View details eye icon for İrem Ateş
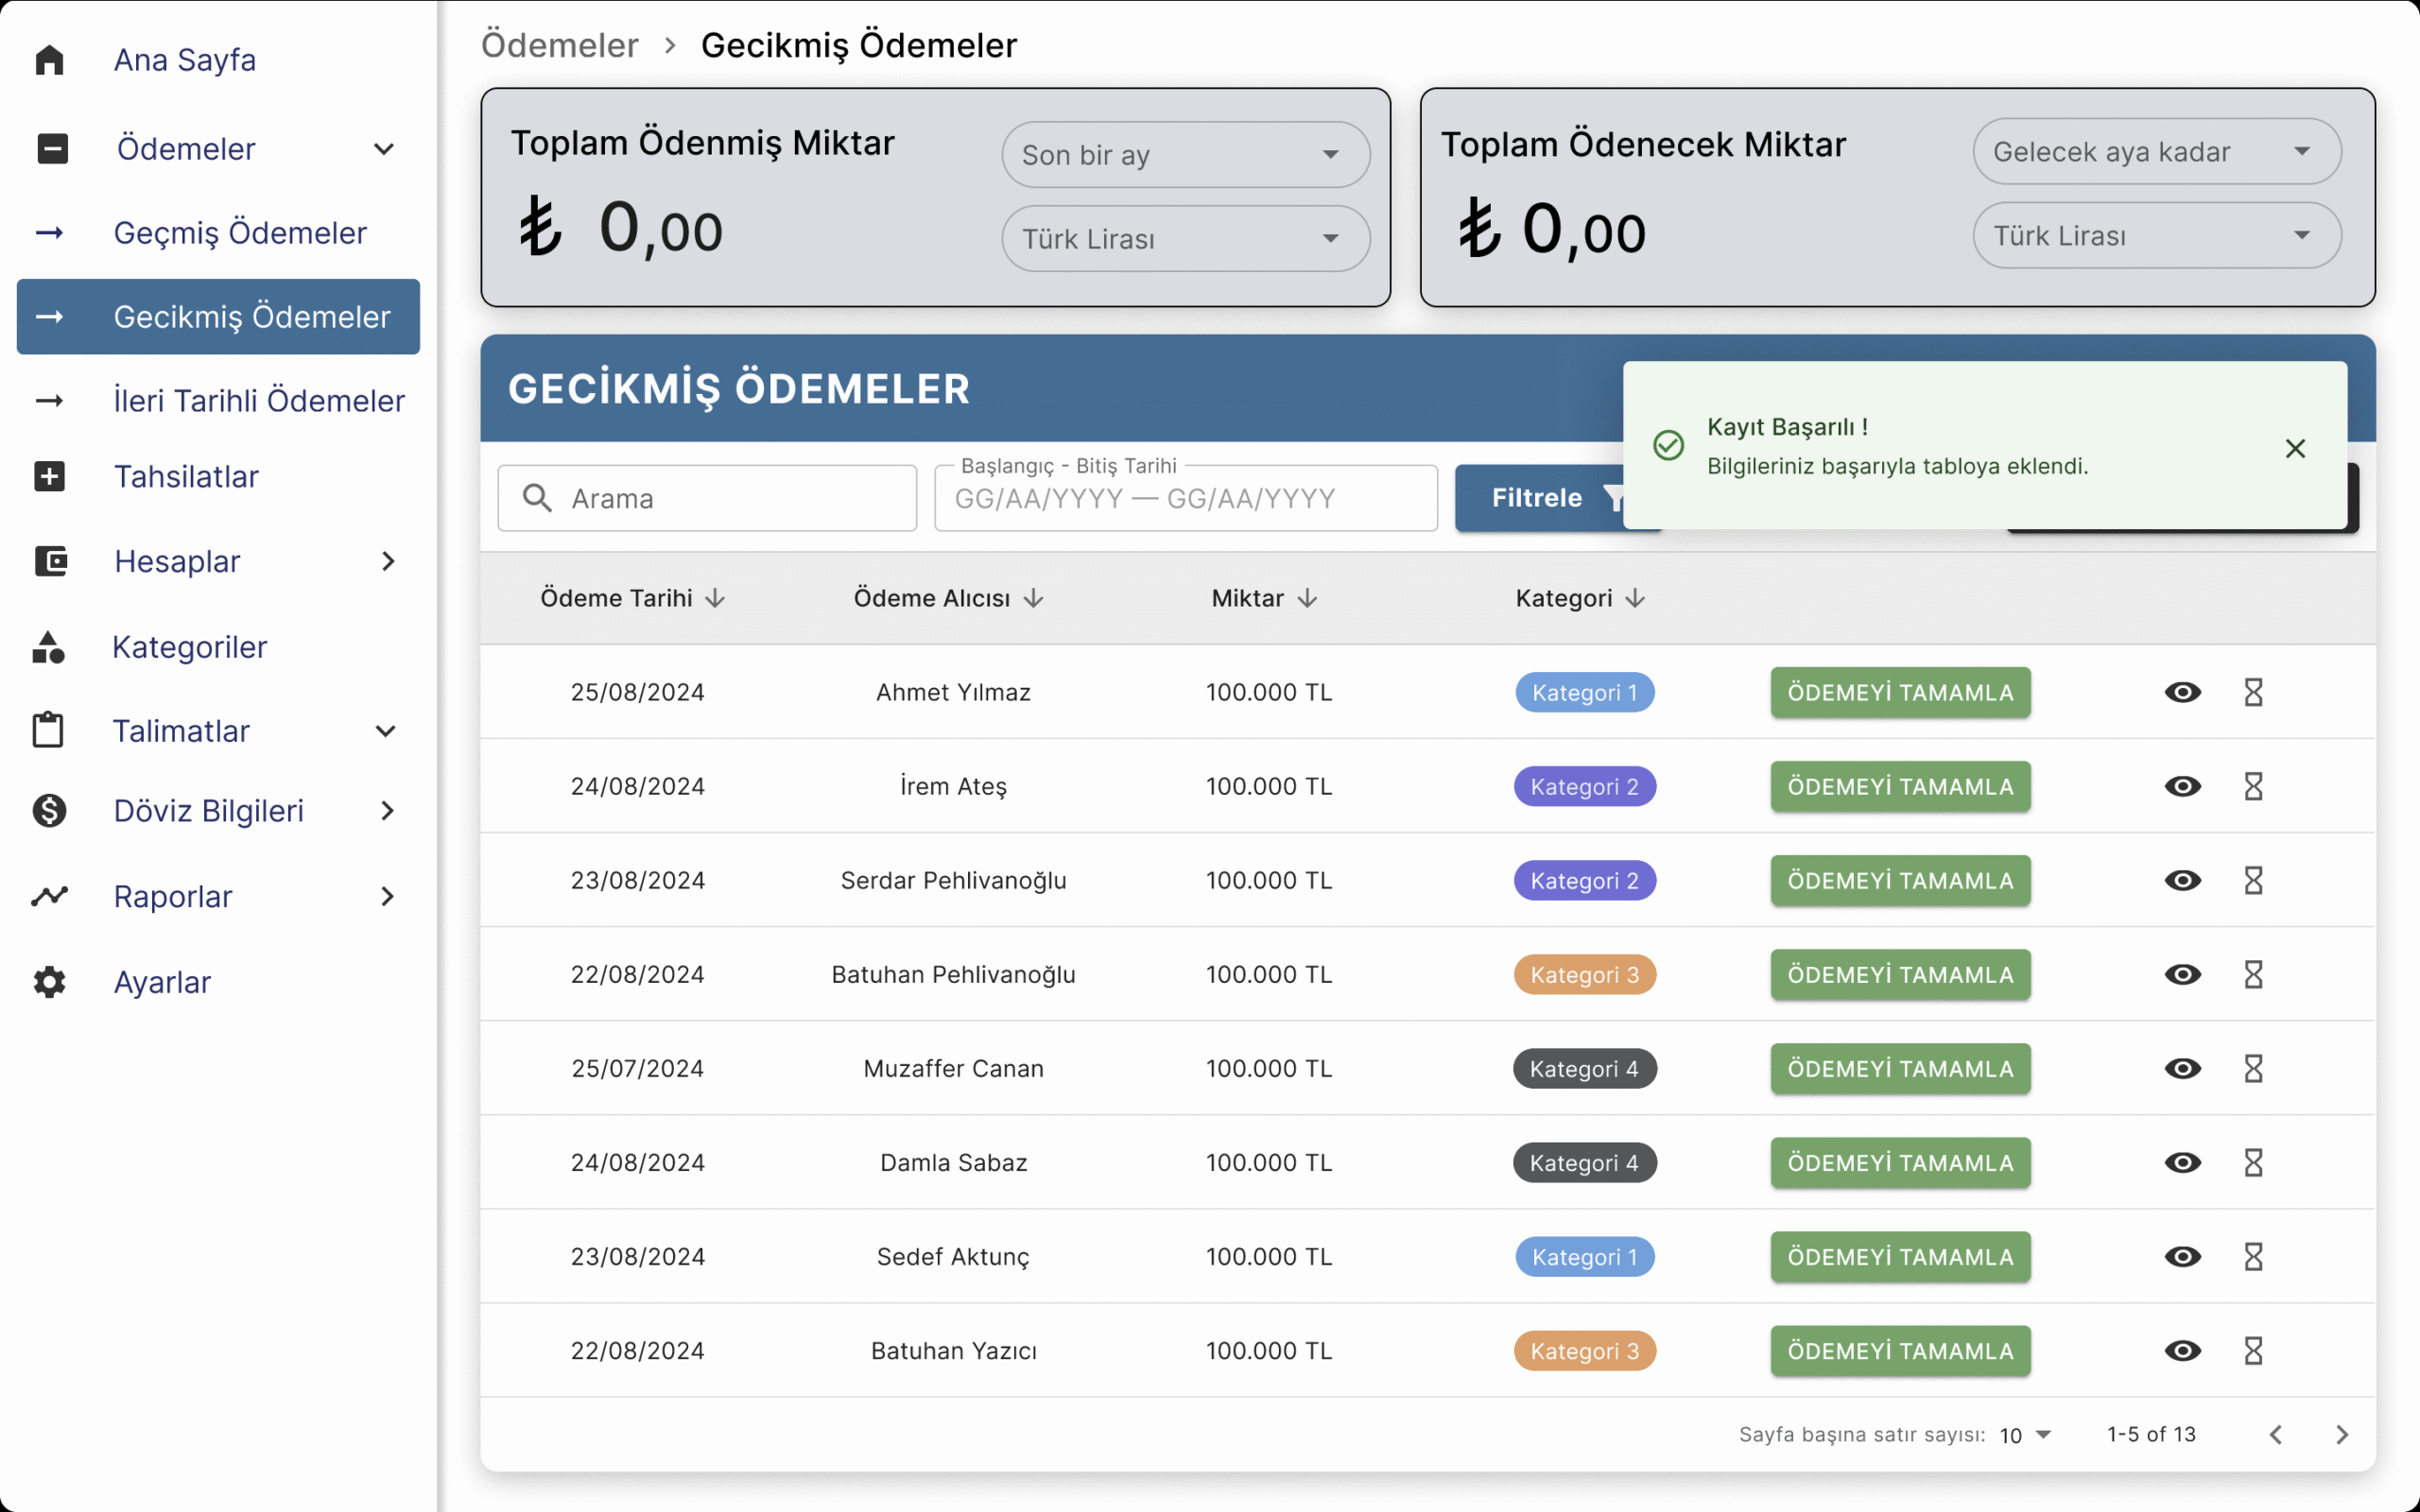Image resolution: width=2420 pixels, height=1512 pixels. click(x=2182, y=786)
